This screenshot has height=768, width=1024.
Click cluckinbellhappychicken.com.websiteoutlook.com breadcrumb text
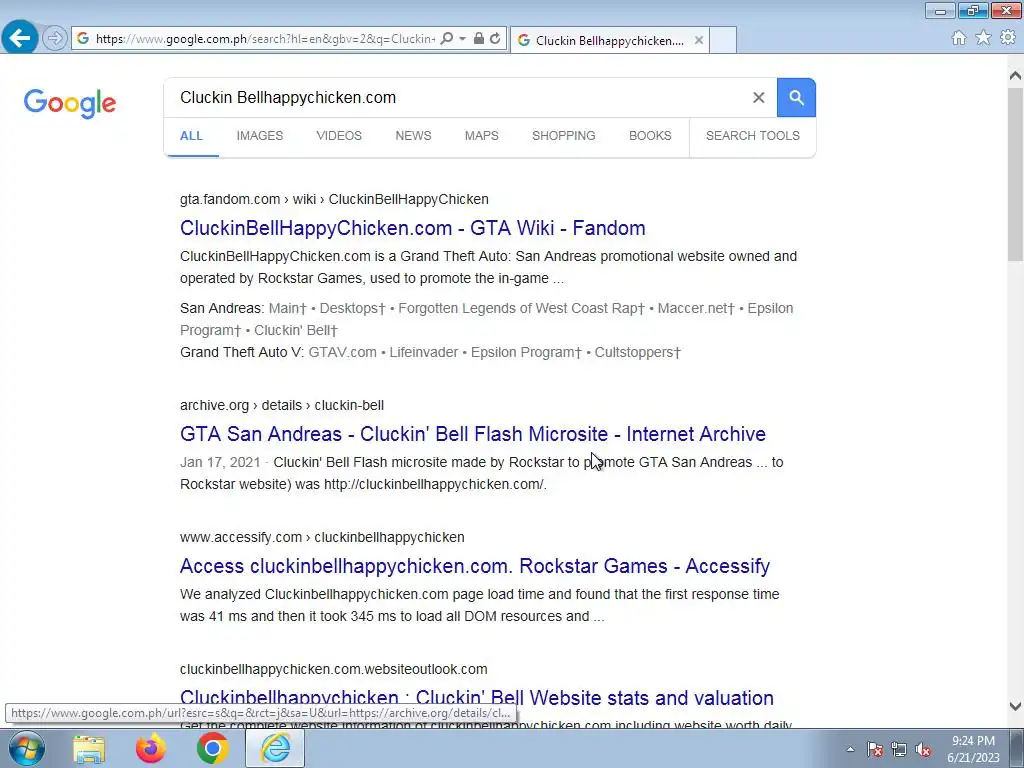coord(334,669)
